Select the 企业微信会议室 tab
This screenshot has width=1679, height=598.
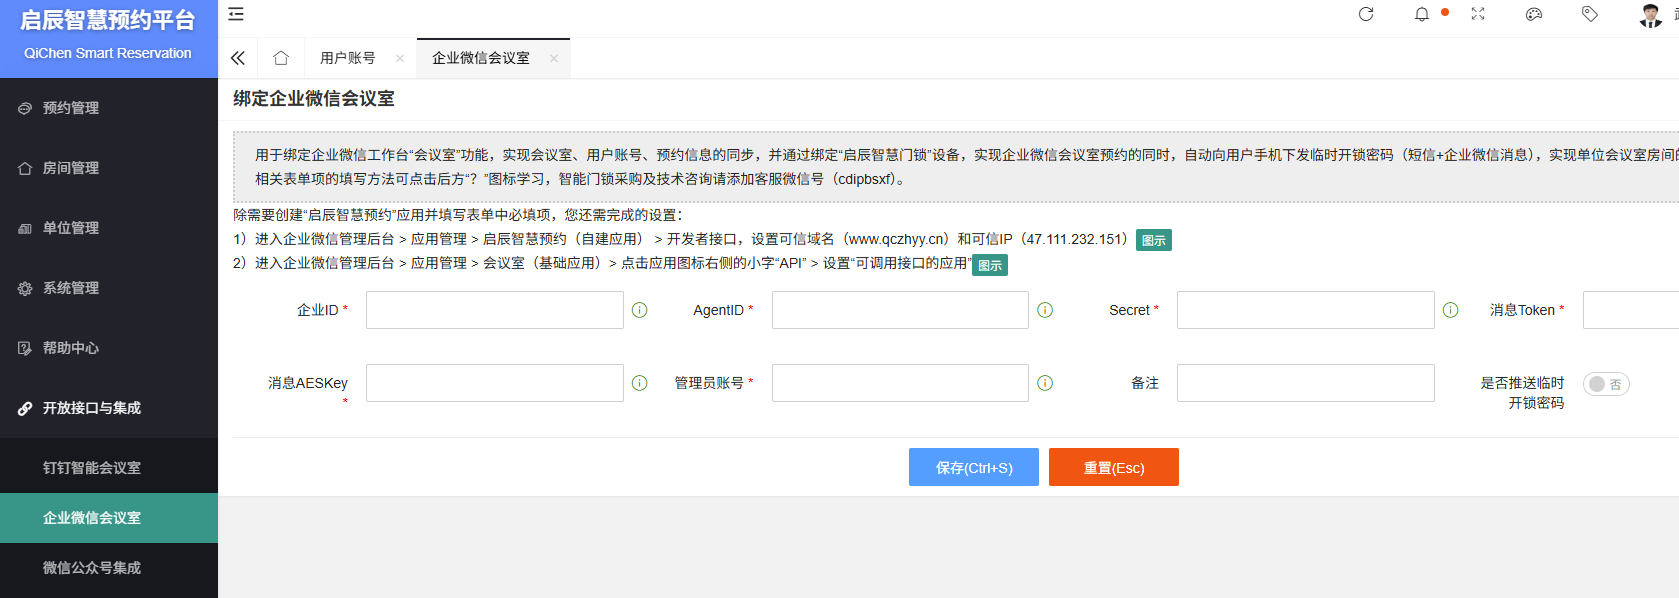[481, 58]
